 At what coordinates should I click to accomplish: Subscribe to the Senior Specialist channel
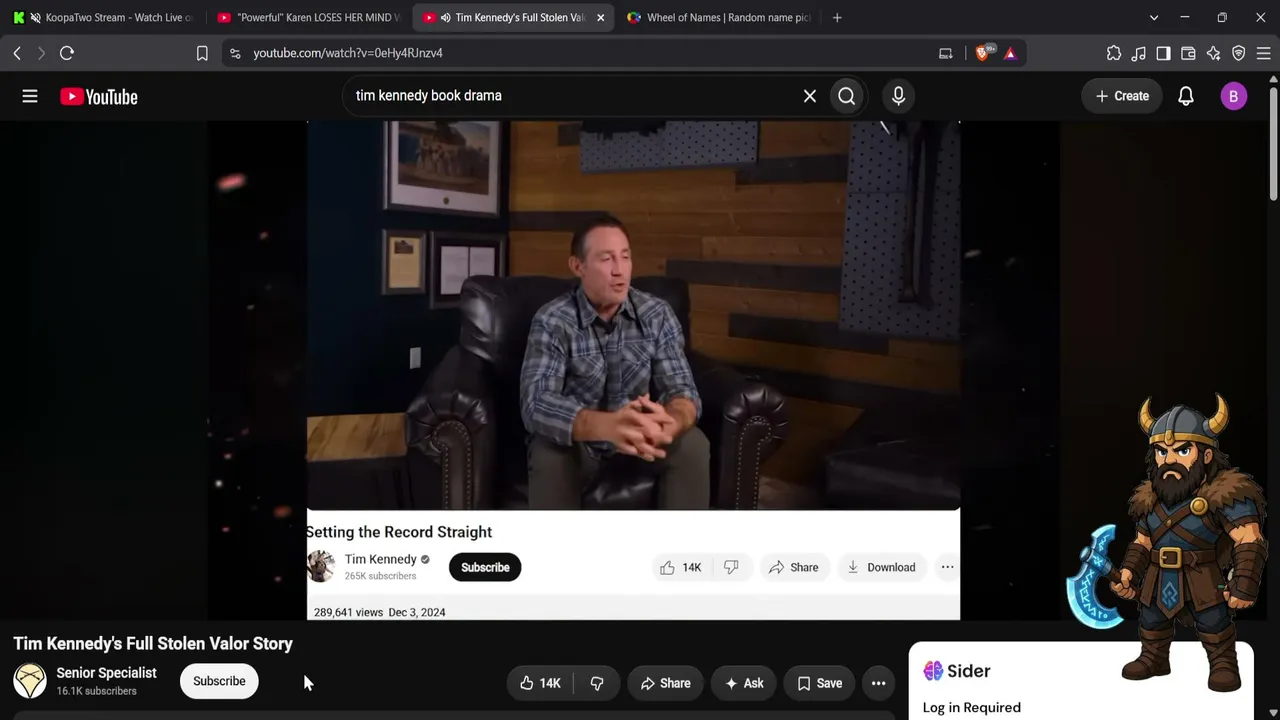click(219, 681)
